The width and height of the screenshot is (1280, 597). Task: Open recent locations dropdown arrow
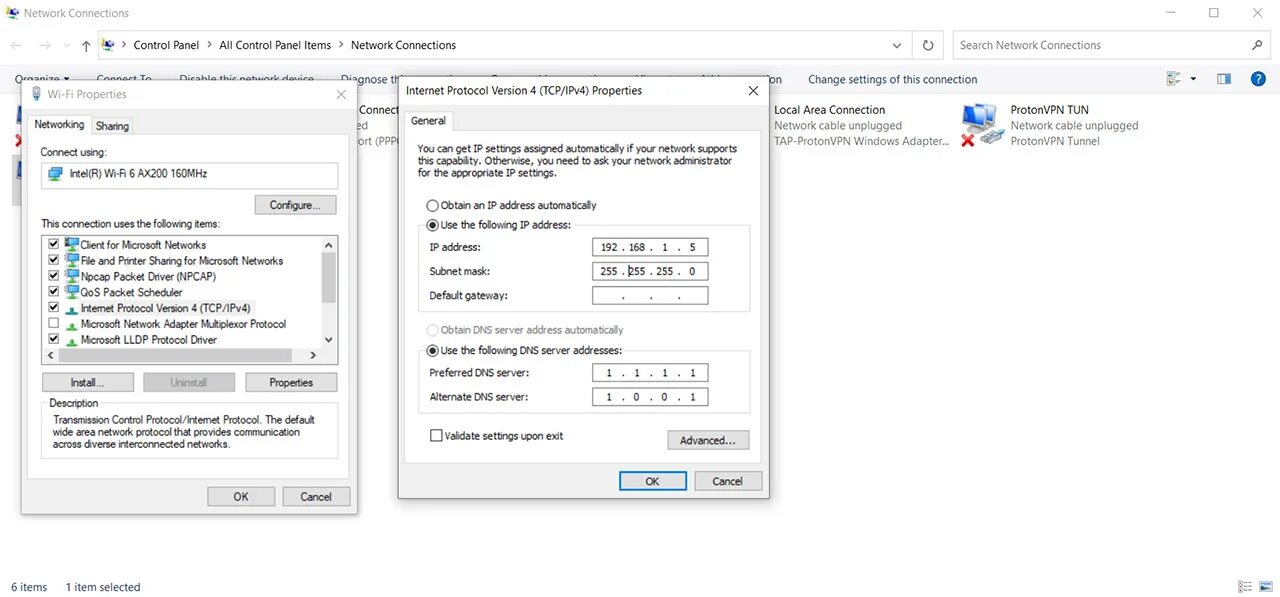66,46
